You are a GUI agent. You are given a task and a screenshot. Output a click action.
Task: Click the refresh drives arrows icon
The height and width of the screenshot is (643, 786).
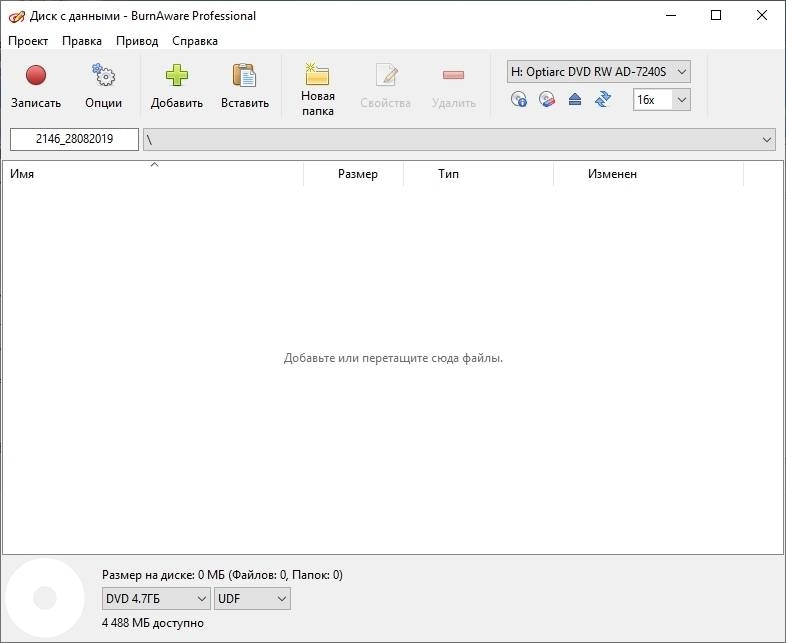pyautogui.click(x=603, y=99)
